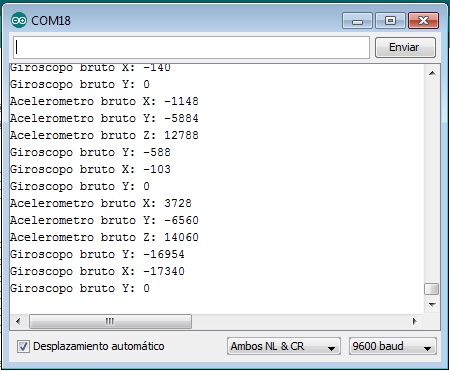
Task: Click the vertical scrollbar down arrow
Action: click(x=432, y=305)
